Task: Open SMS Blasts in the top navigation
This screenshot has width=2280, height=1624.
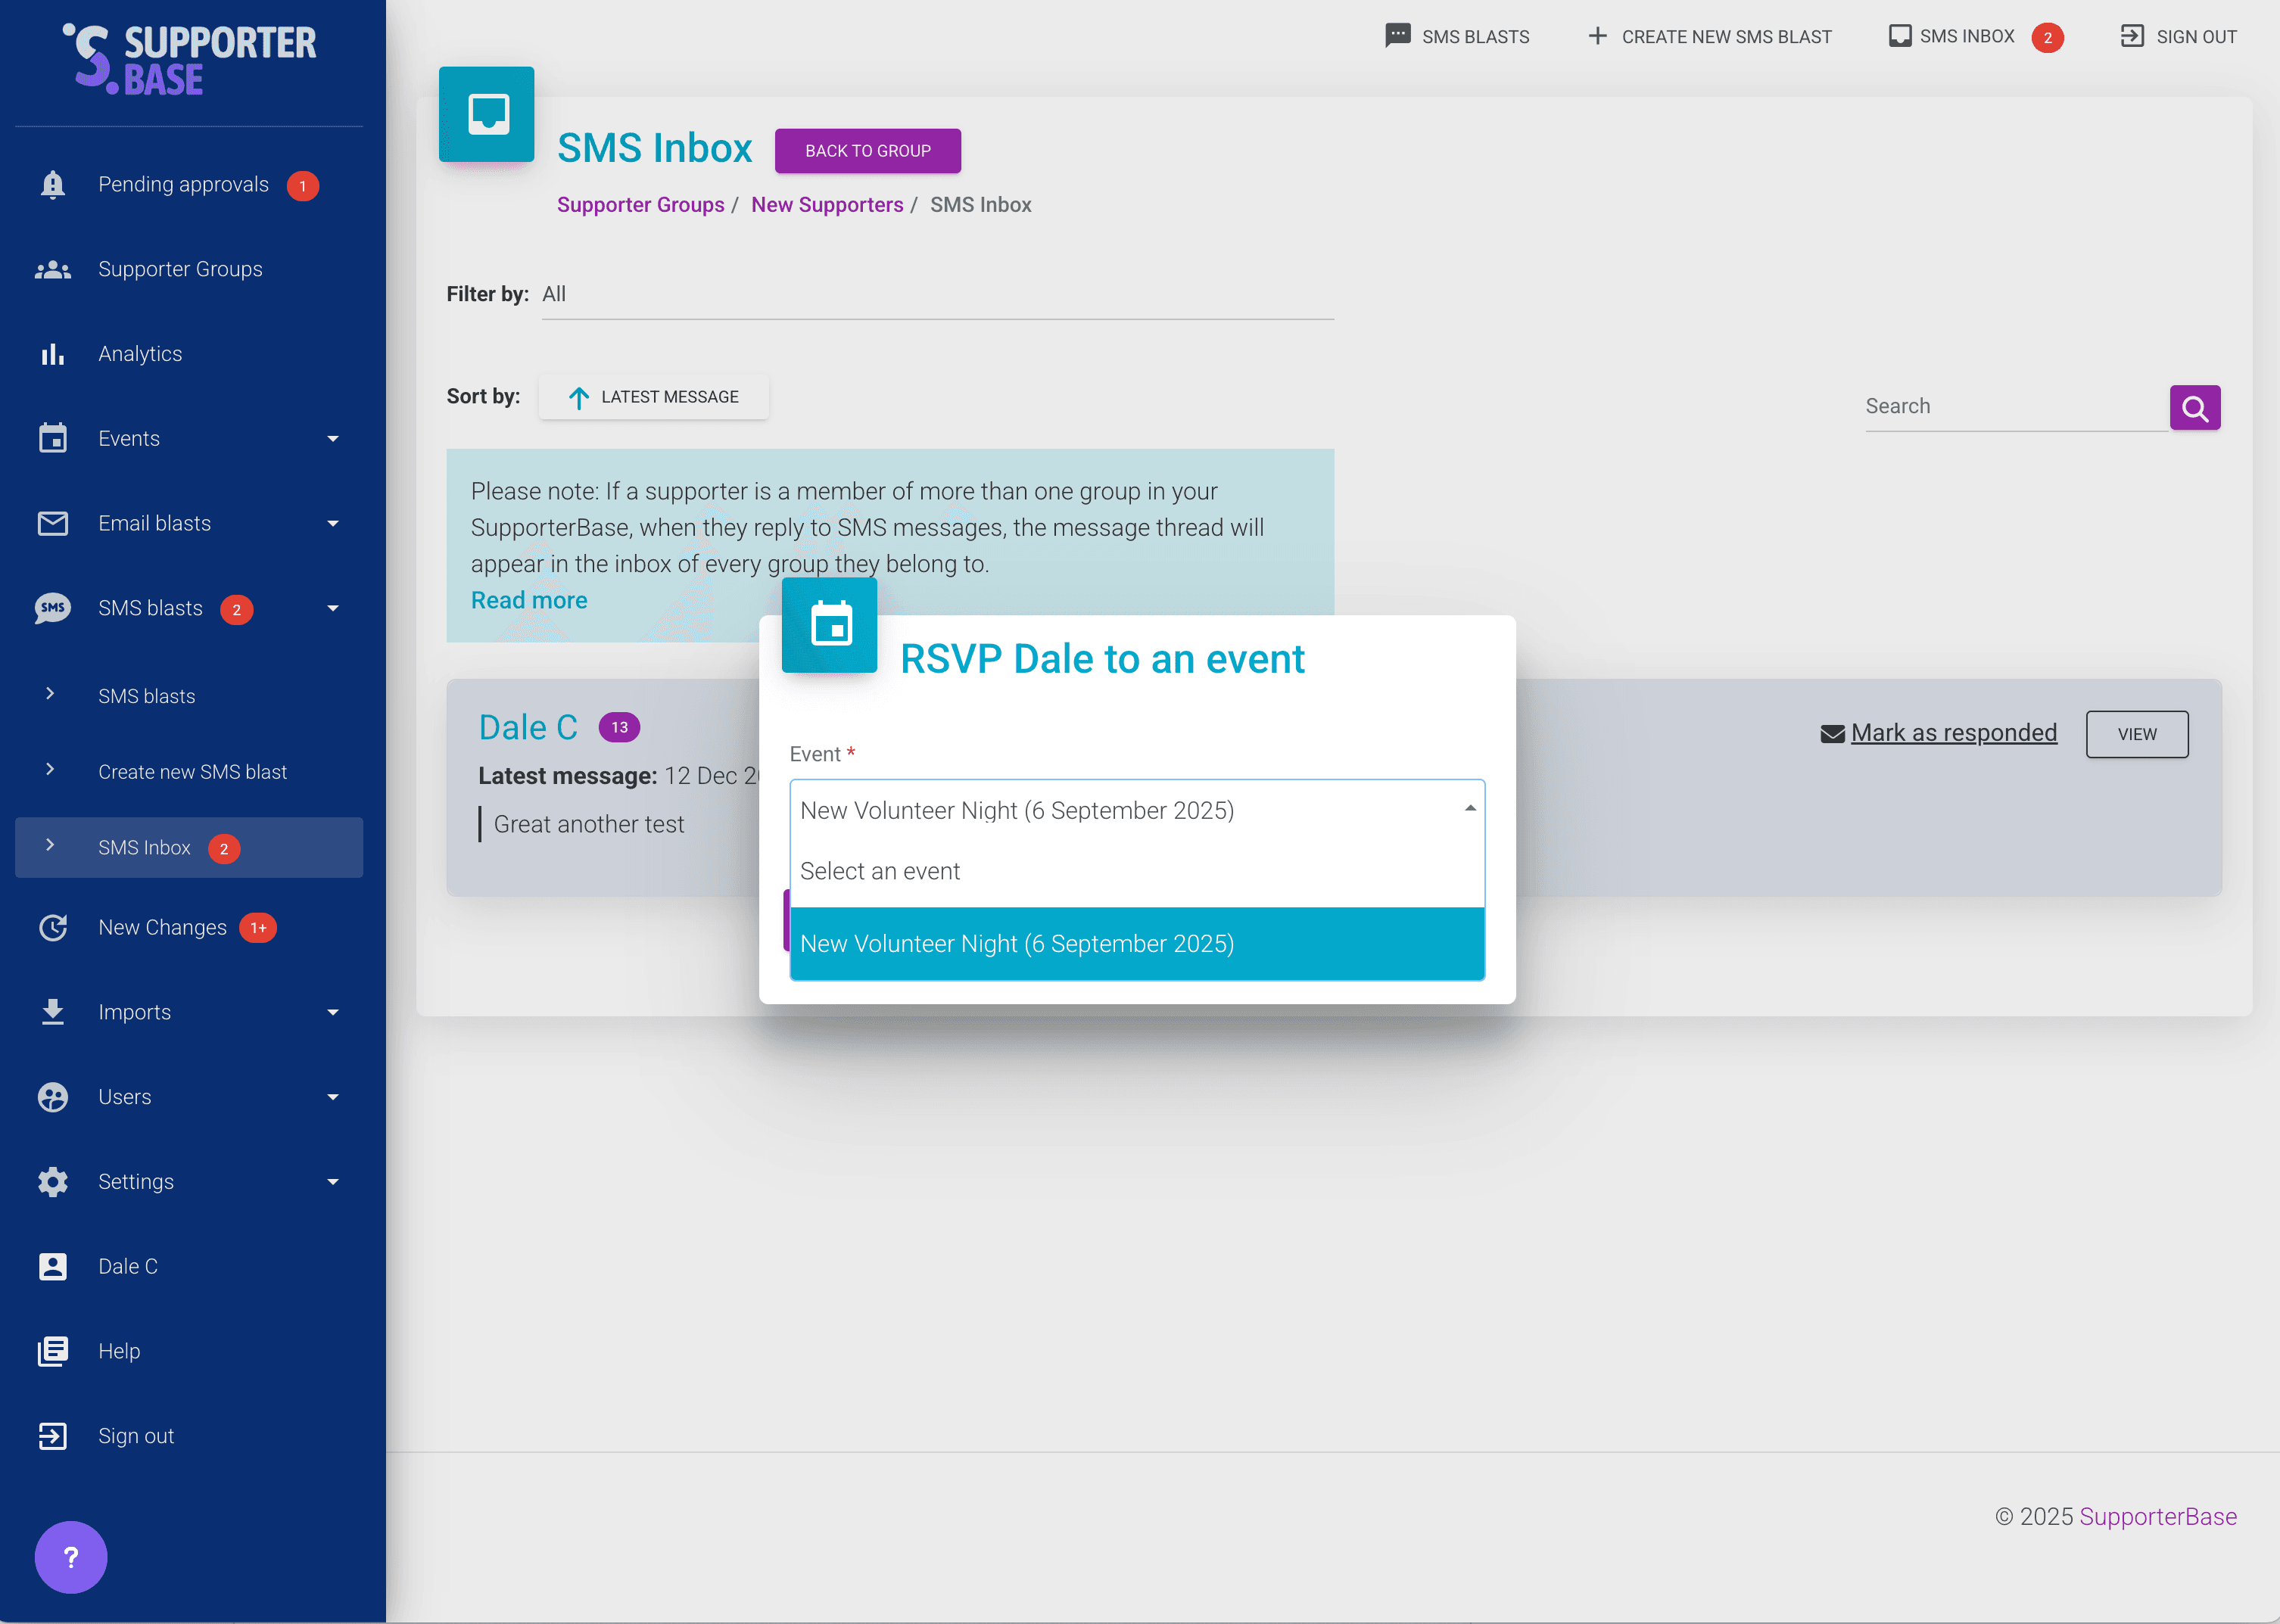Action: coord(1457,36)
